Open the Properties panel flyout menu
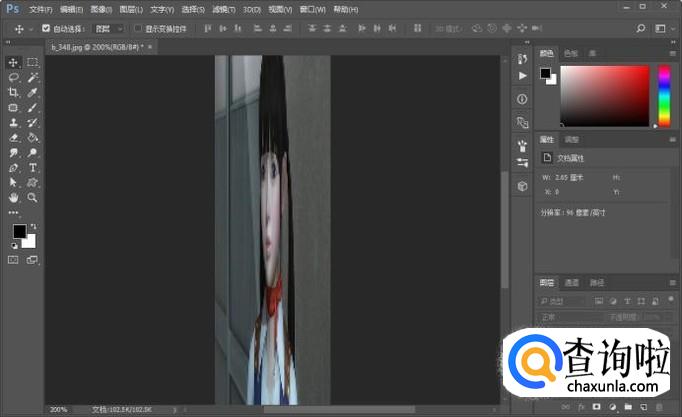This screenshot has width=682, height=417. (x=672, y=140)
